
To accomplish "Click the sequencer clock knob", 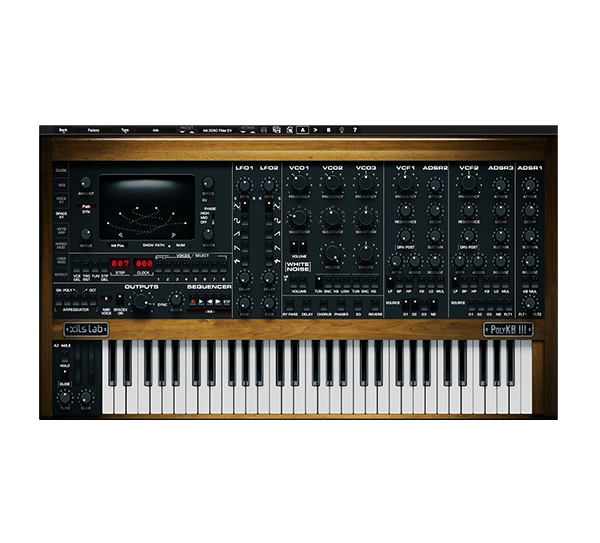I will point(176,299).
